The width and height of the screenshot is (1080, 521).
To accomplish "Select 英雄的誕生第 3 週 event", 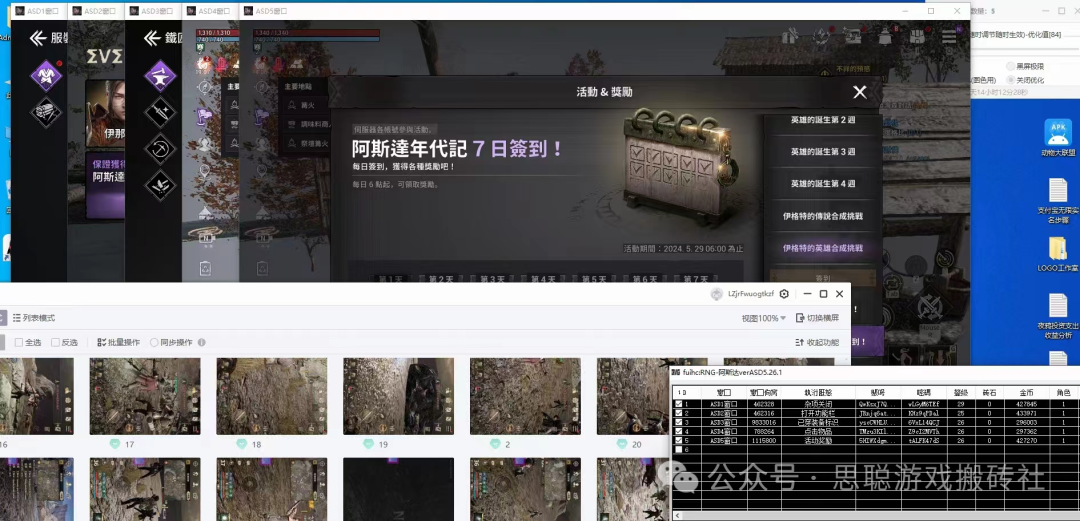I will click(x=823, y=152).
